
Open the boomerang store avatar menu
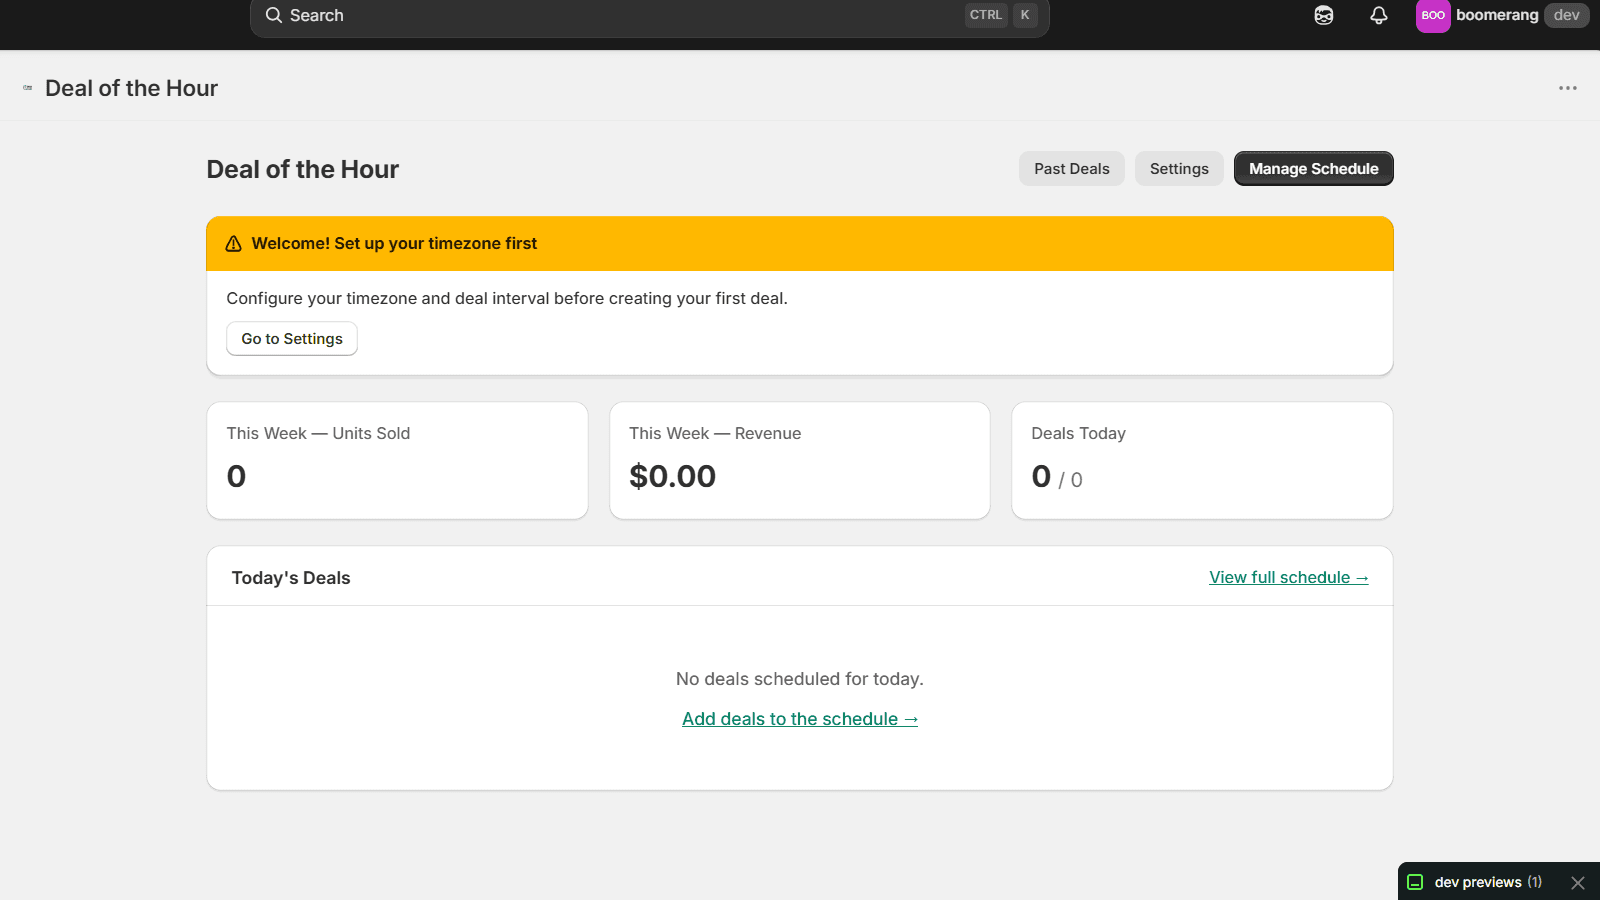pyautogui.click(x=1433, y=15)
